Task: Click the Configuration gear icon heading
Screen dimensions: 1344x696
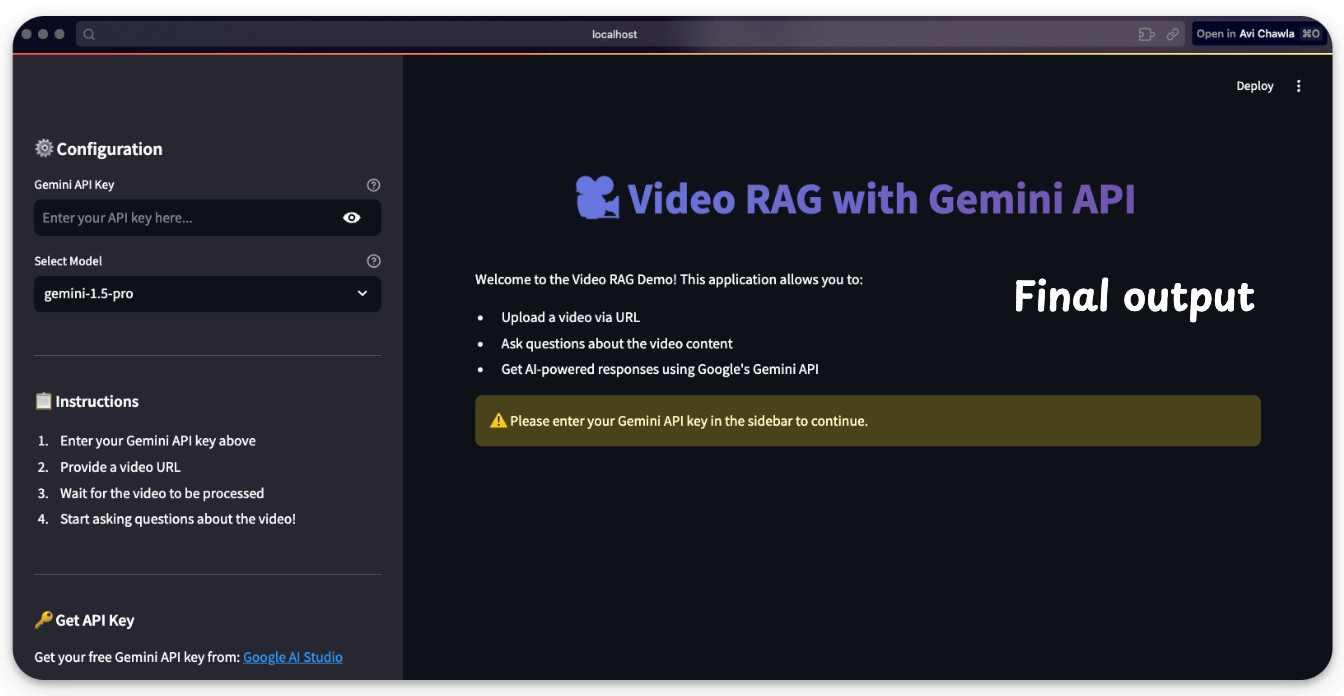Action: coord(44,148)
